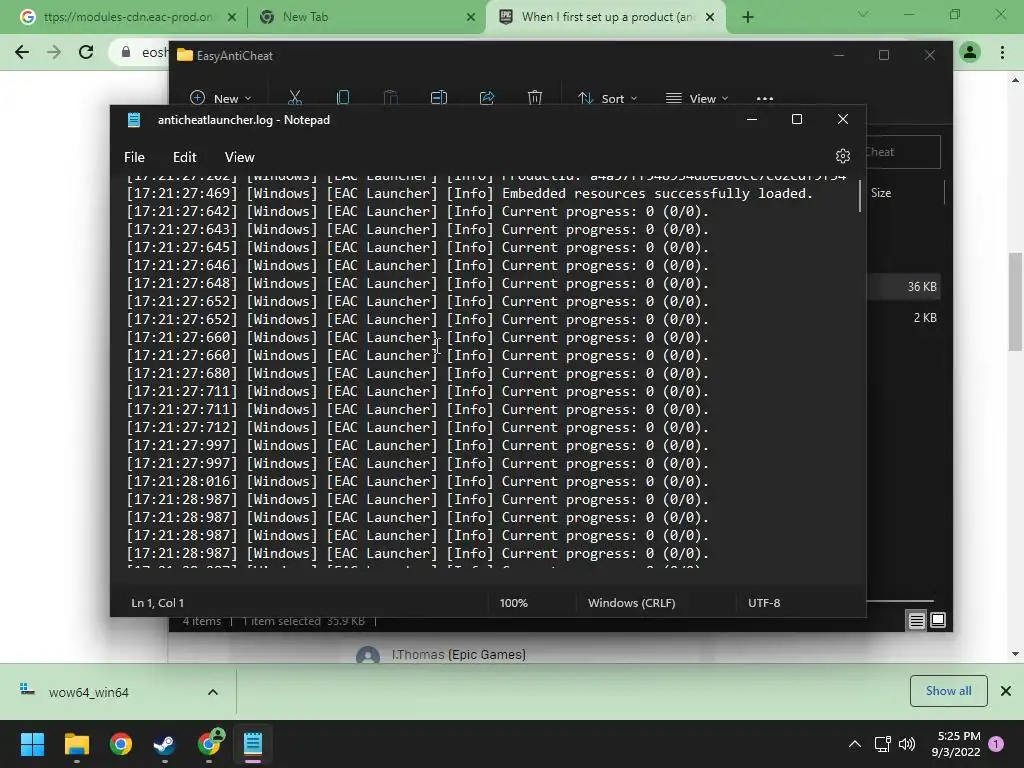The height and width of the screenshot is (768, 1024).
Task: Open second Chrome profile taskbar icon
Action: pos(209,744)
